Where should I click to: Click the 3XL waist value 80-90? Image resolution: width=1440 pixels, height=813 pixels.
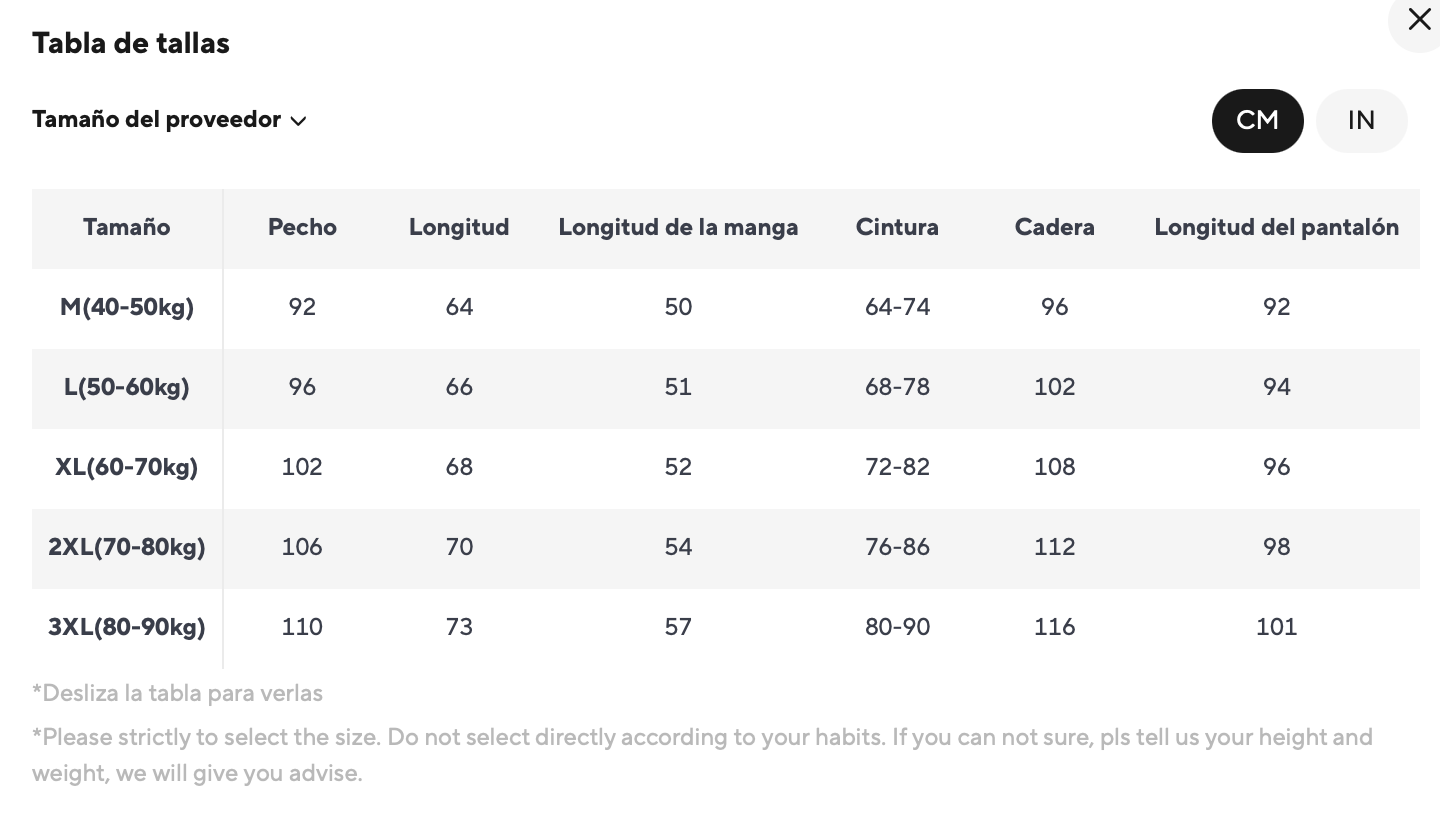point(897,627)
